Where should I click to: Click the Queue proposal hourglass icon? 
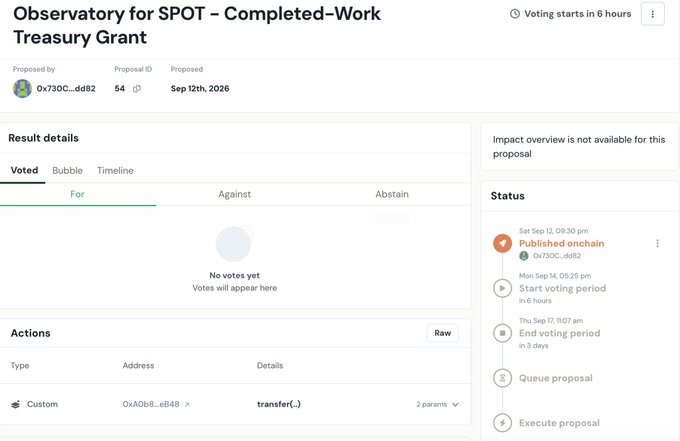tap(502, 378)
